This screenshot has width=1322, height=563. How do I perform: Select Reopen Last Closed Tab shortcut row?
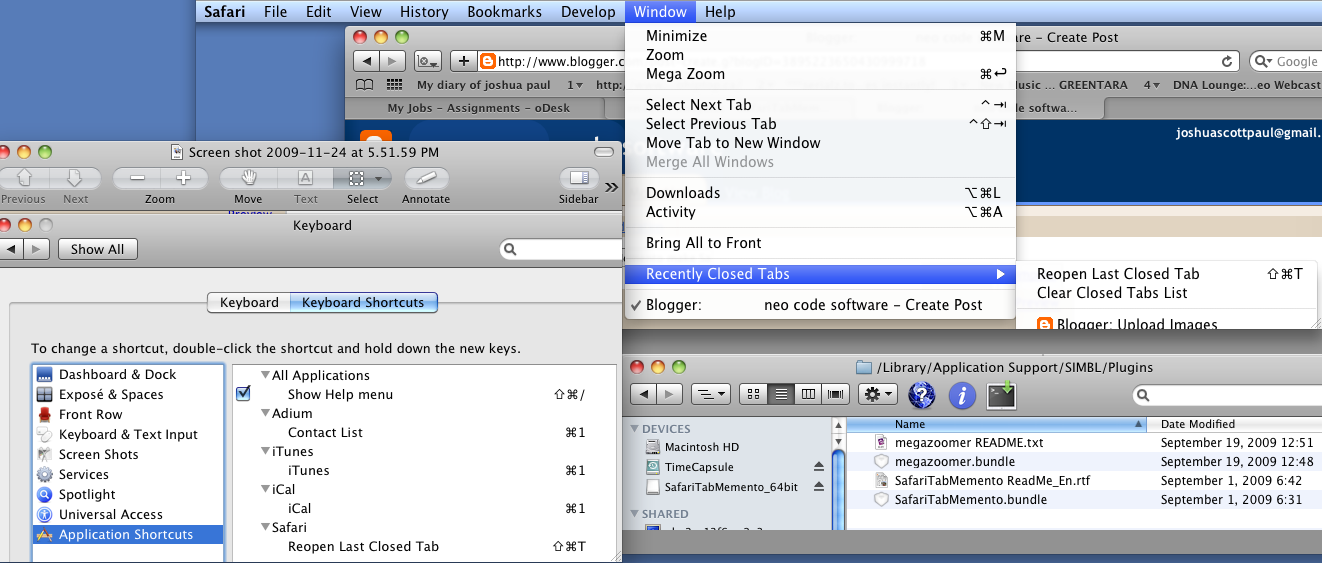coord(424,547)
